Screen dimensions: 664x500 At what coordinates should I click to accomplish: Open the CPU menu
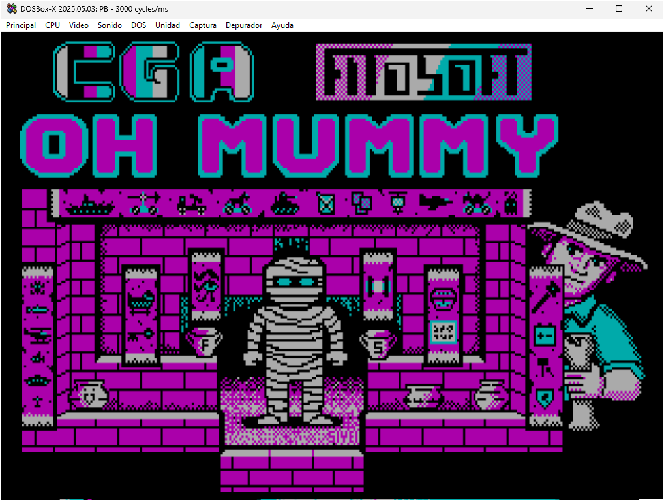tap(53, 25)
